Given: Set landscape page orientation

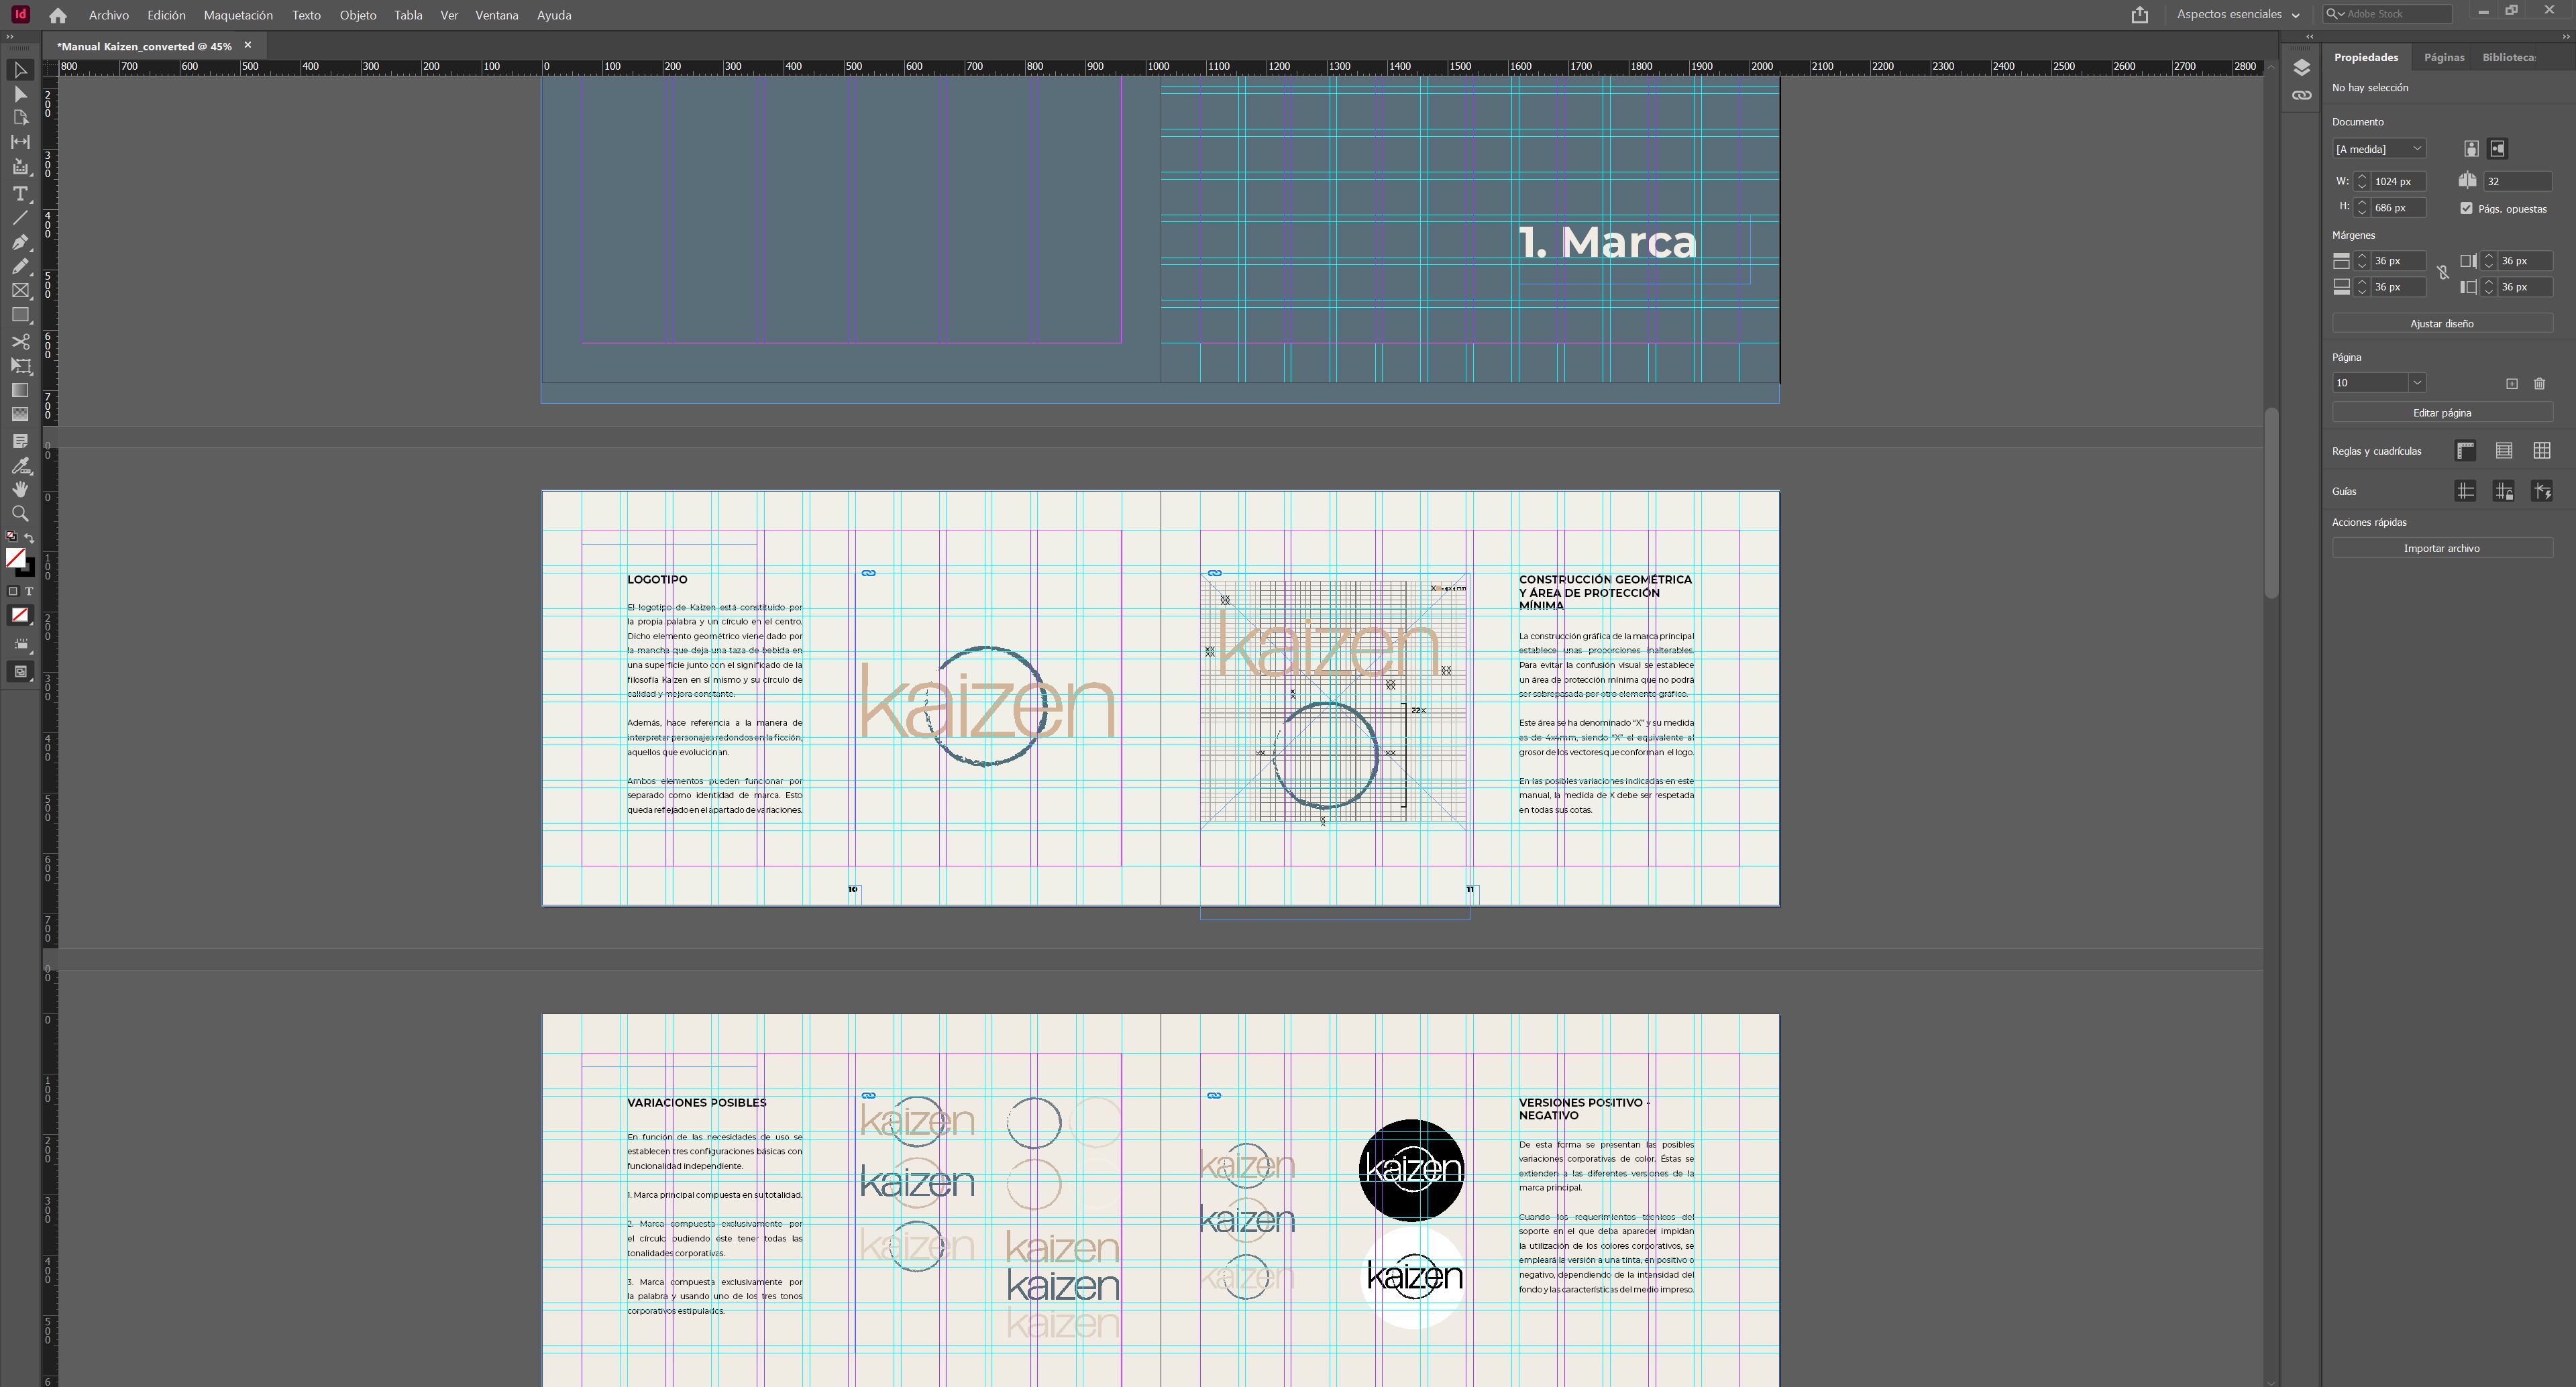Looking at the screenshot, I should point(2497,149).
